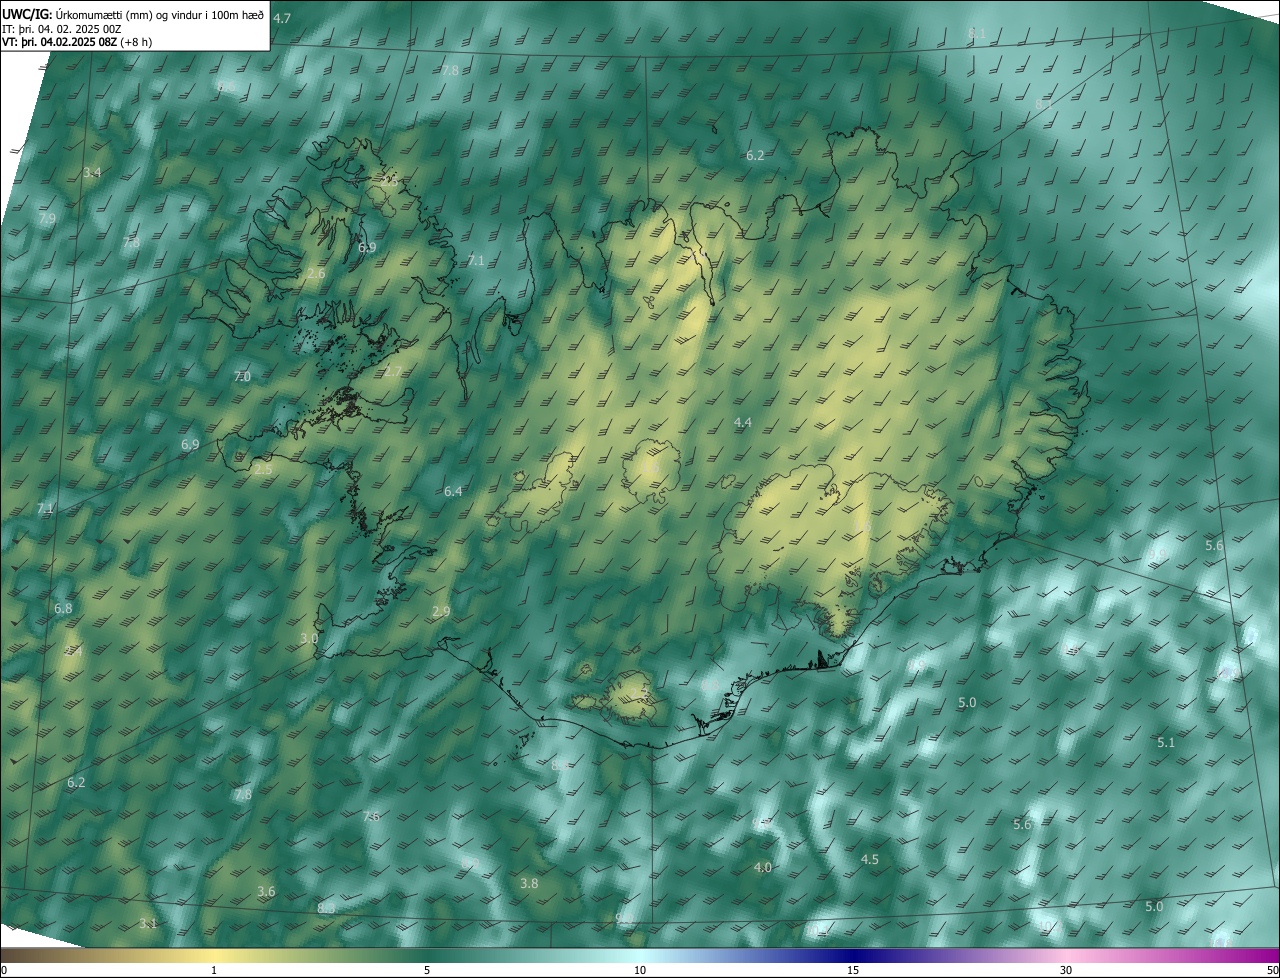Viewport: 1280px width, 978px height.
Task: Pick the dark navy segment of the colorbar
Action: (x=853, y=955)
